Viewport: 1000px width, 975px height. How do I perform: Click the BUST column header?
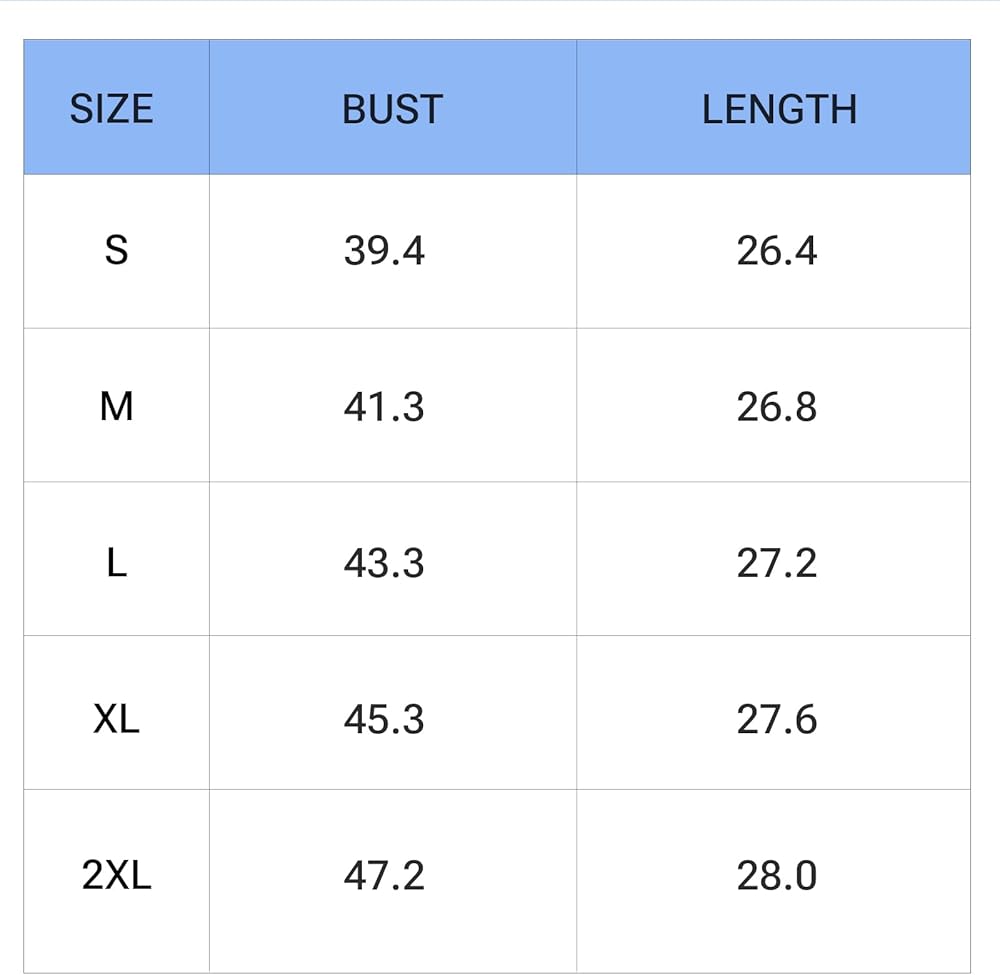coord(392,109)
